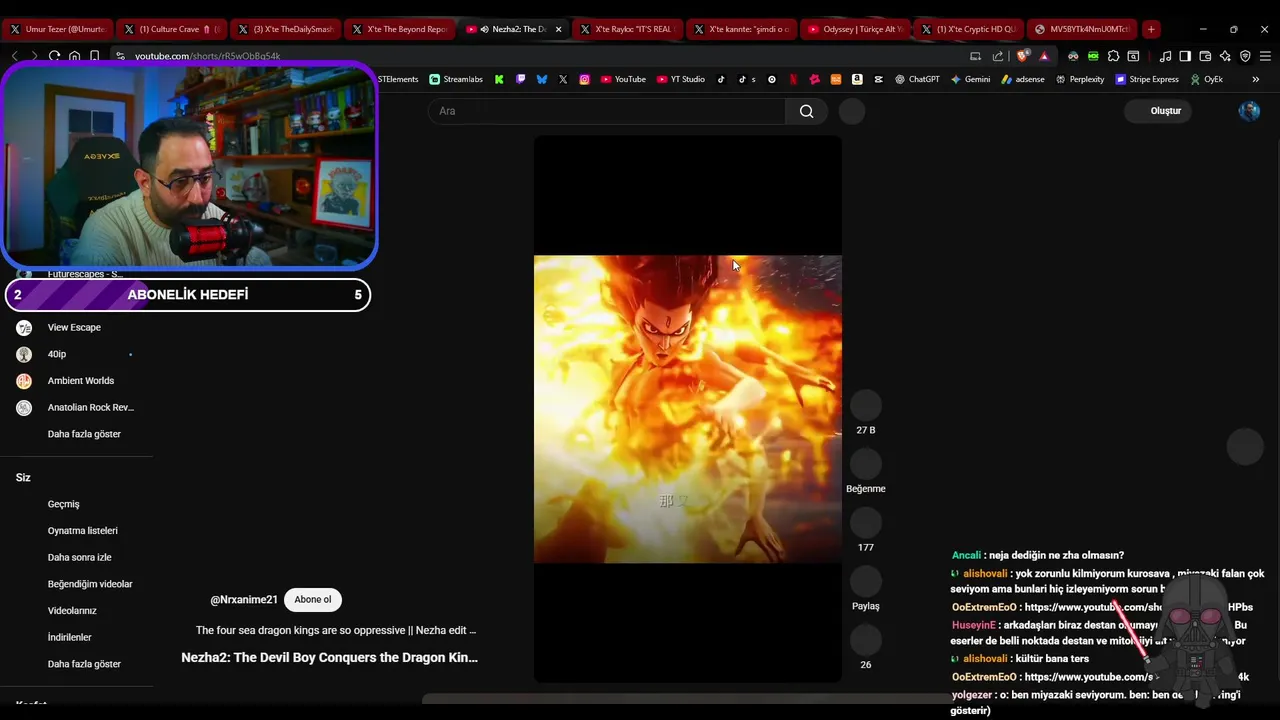The width and height of the screenshot is (1280, 720).
Task: Click the Brave Shields lion icon
Action: pyautogui.click(x=1023, y=56)
